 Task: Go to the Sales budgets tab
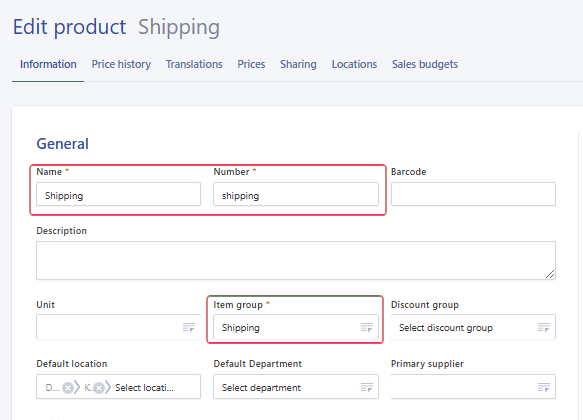425,64
